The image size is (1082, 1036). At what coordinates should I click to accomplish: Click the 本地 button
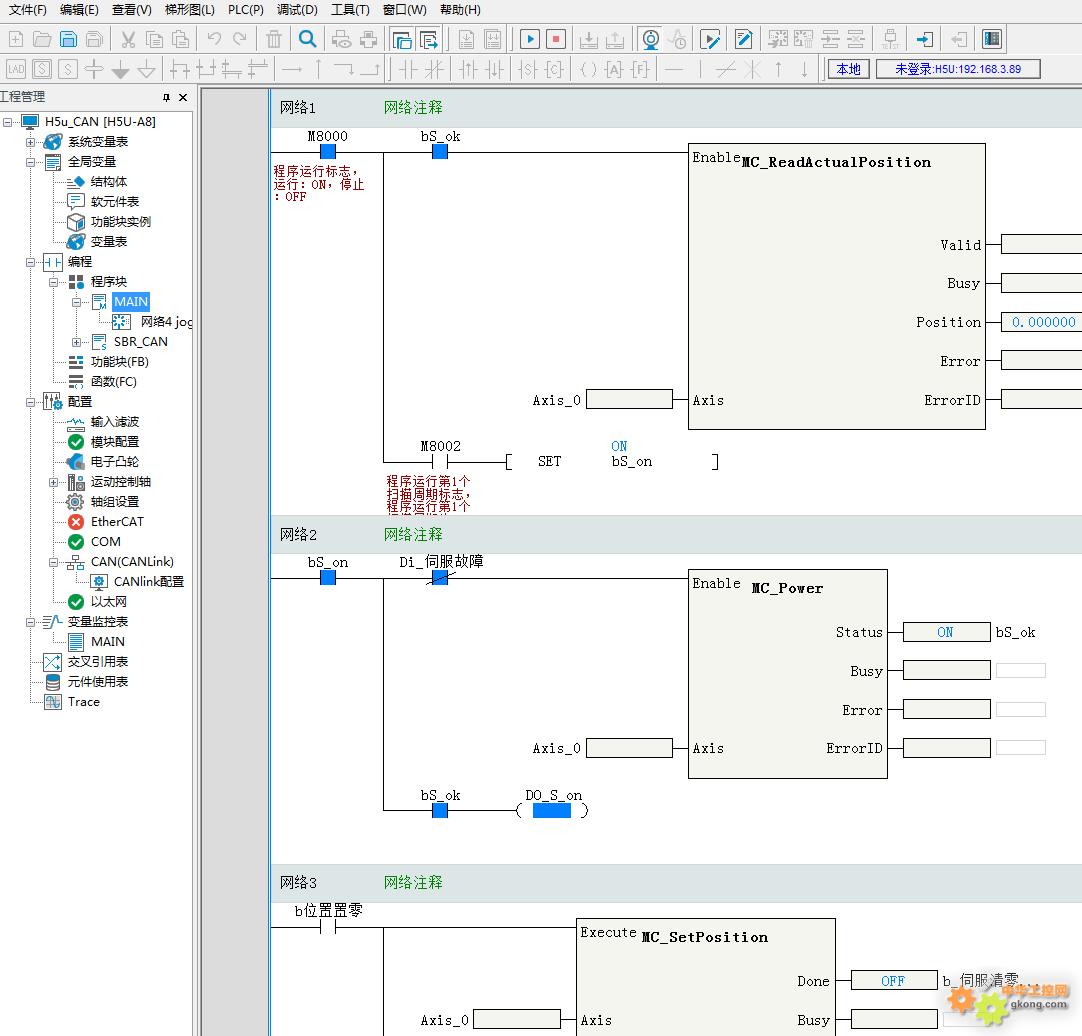tap(848, 69)
